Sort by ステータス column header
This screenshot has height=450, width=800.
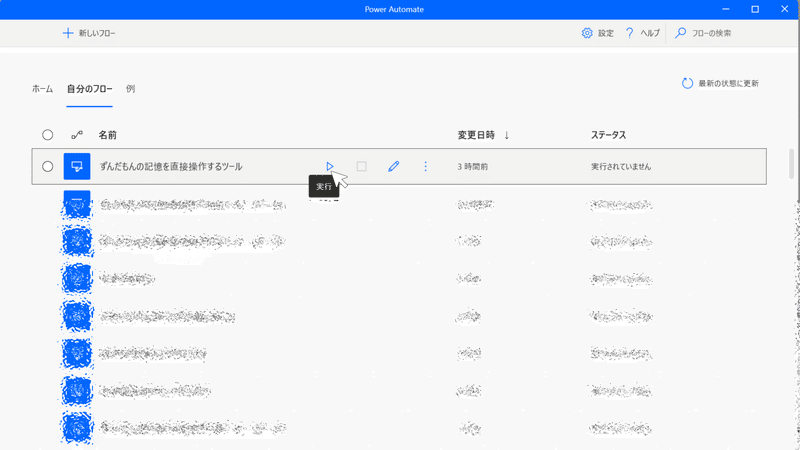tap(608, 135)
